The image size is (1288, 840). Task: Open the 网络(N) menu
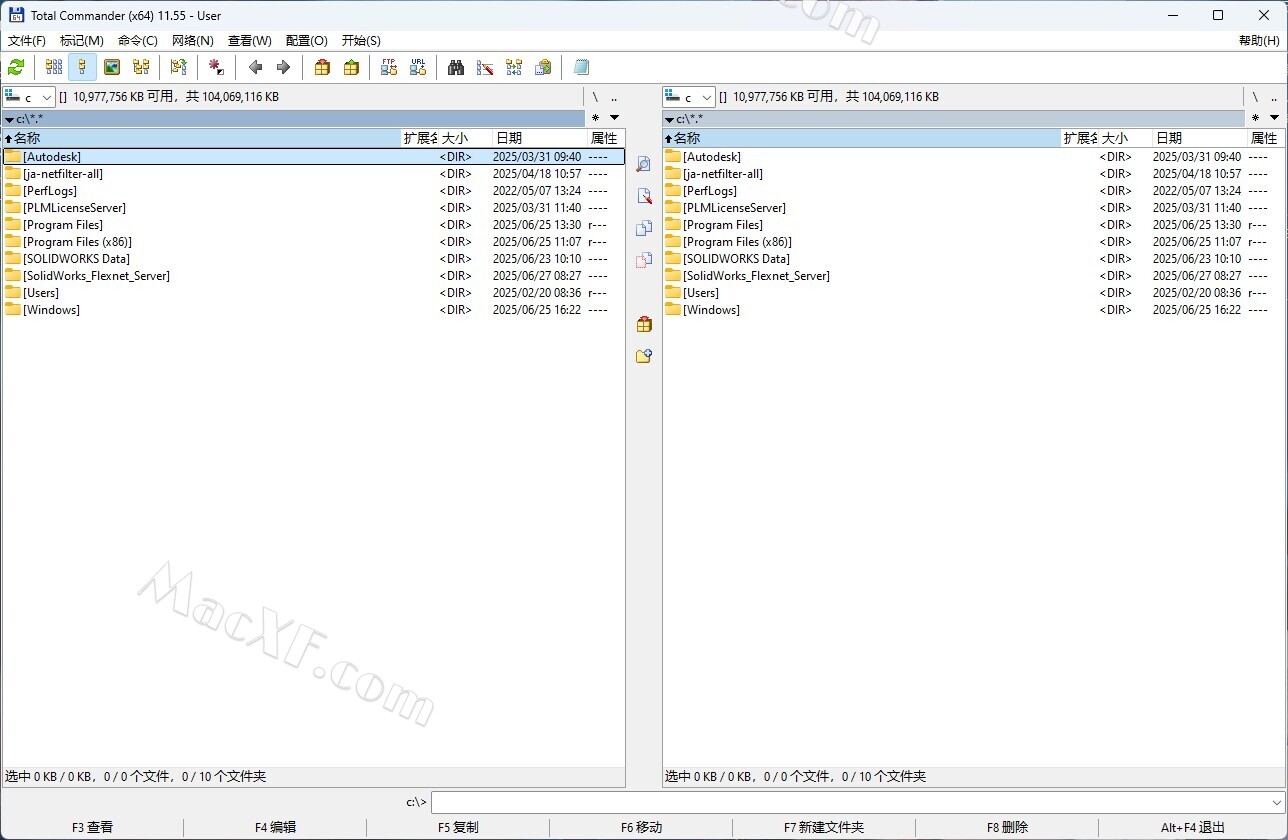(193, 41)
